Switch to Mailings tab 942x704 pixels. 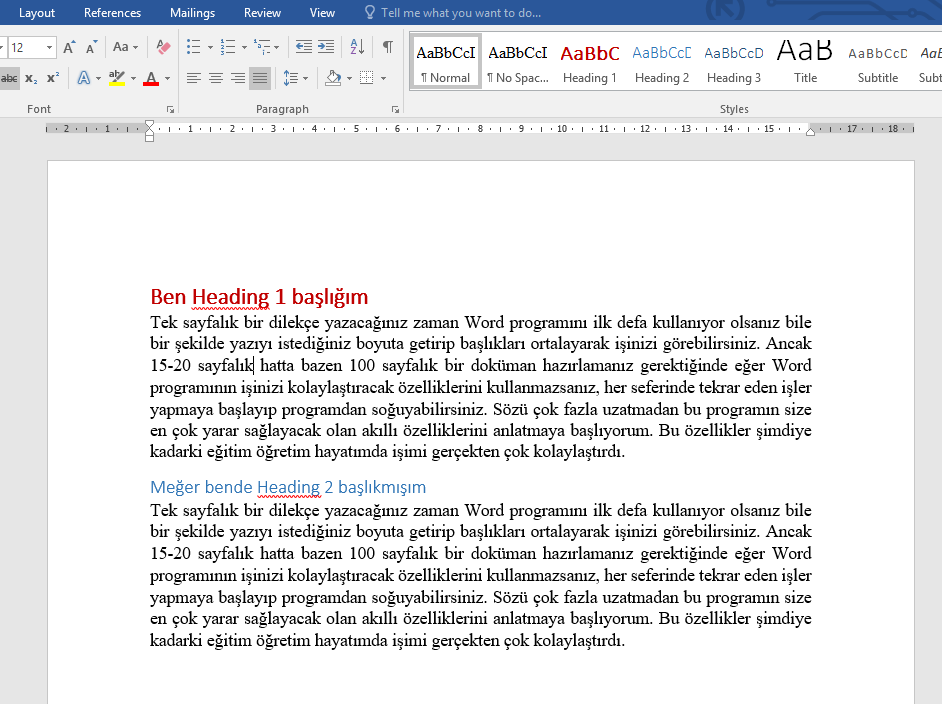click(192, 13)
